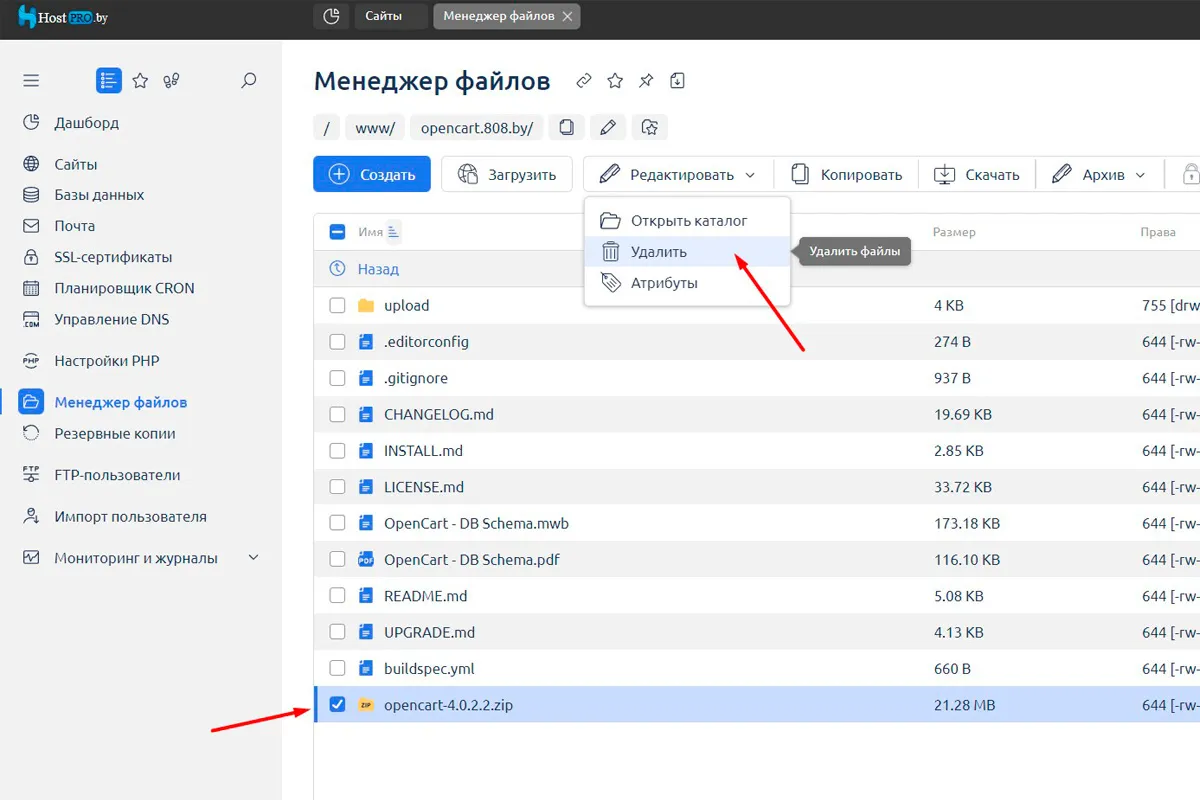Expand the Мониторинг и журналы section
The width and height of the screenshot is (1200, 800).
253,558
